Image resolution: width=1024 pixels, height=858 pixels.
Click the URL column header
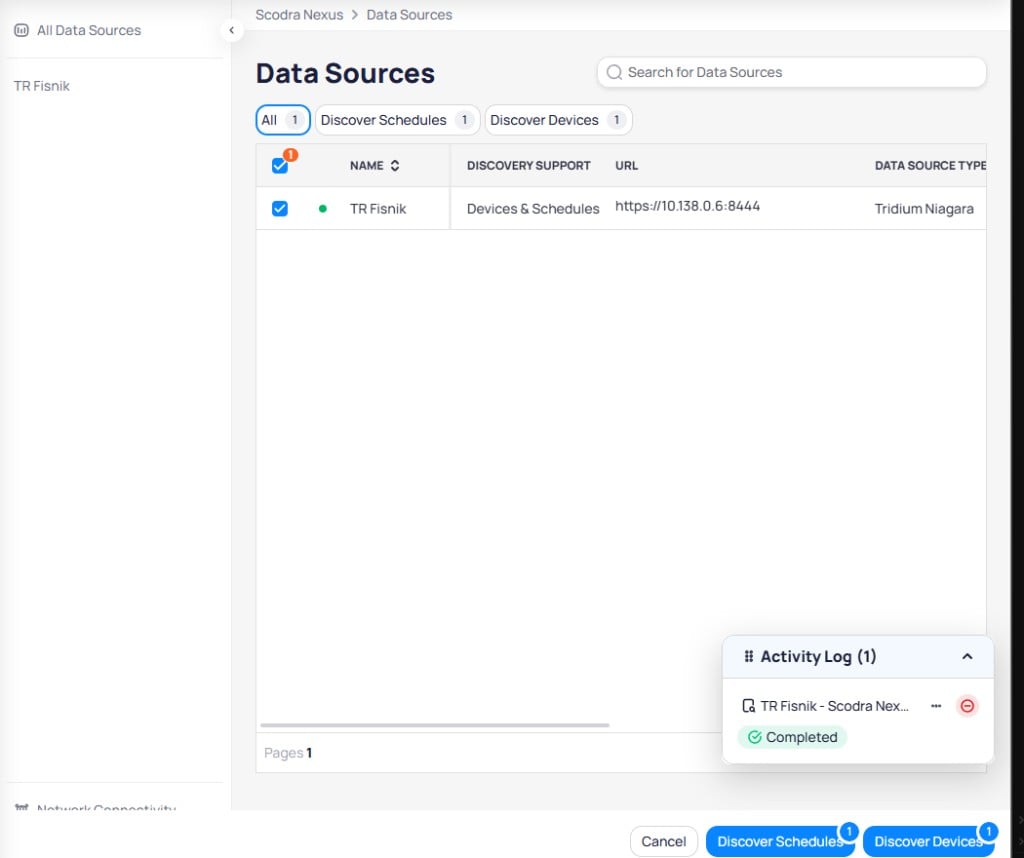626,166
